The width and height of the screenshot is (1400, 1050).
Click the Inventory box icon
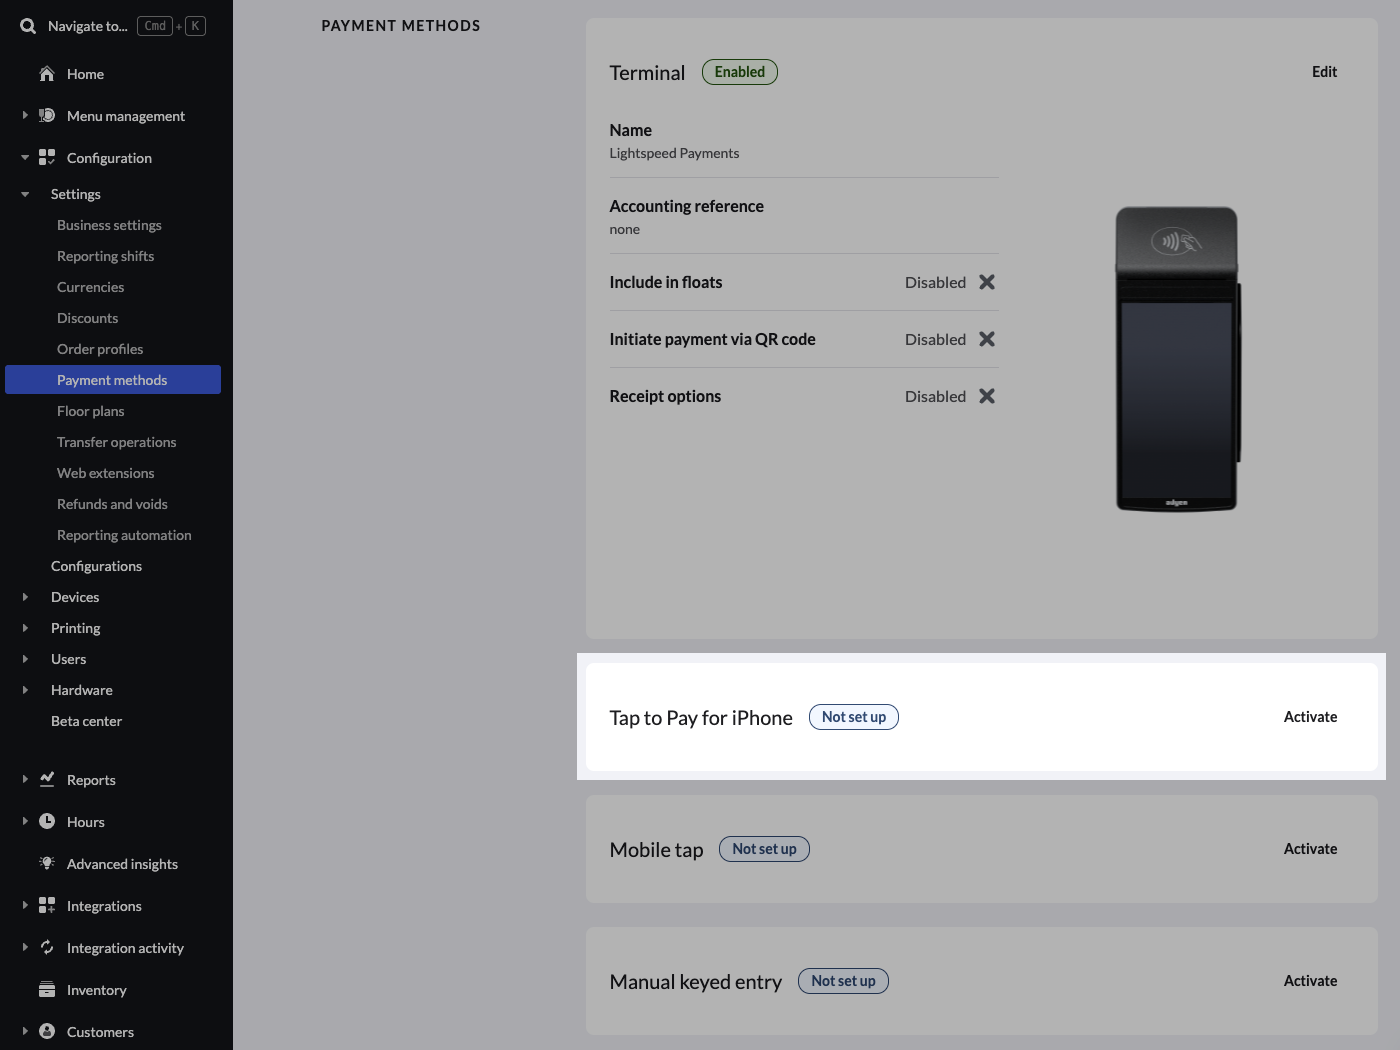pos(47,989)
